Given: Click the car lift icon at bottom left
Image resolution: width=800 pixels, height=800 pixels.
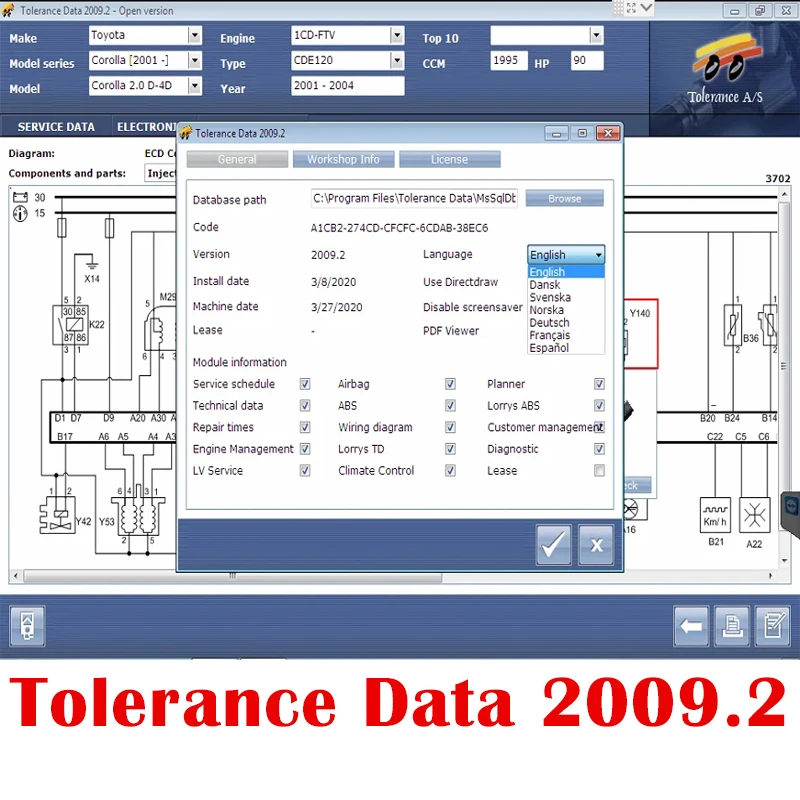Looking at the screenshot, I should [27, 626].
